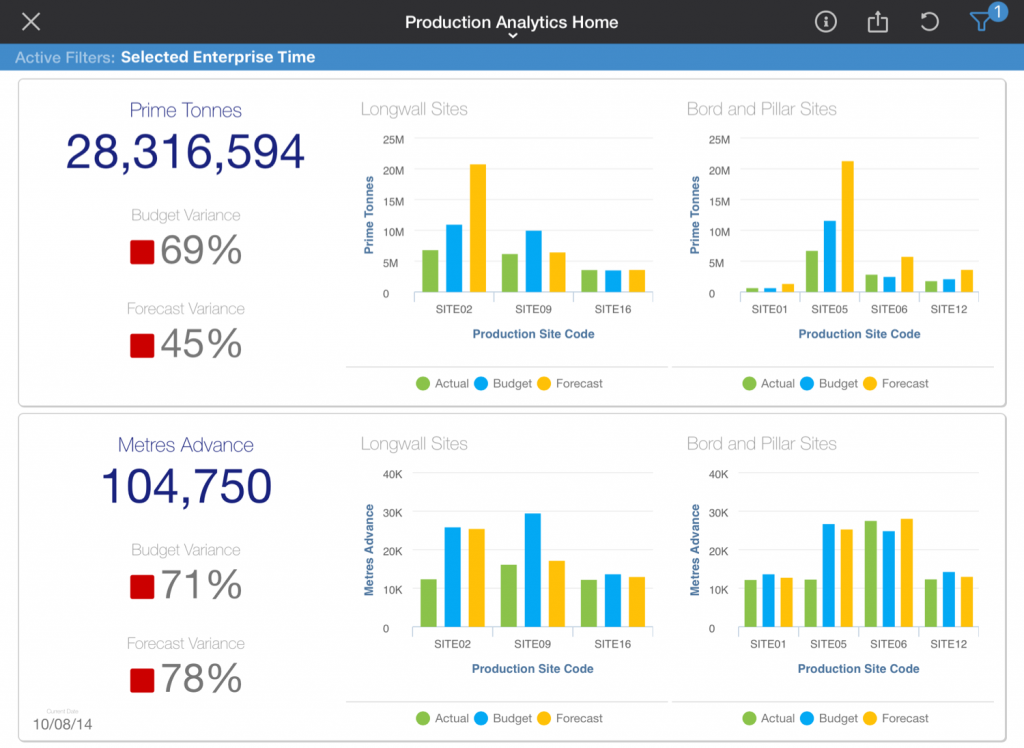Image resolution: width=1024 pixels, height=748 pixels.
Task: Select the Longwall Sites chart header
Action: tap(414, 109)
